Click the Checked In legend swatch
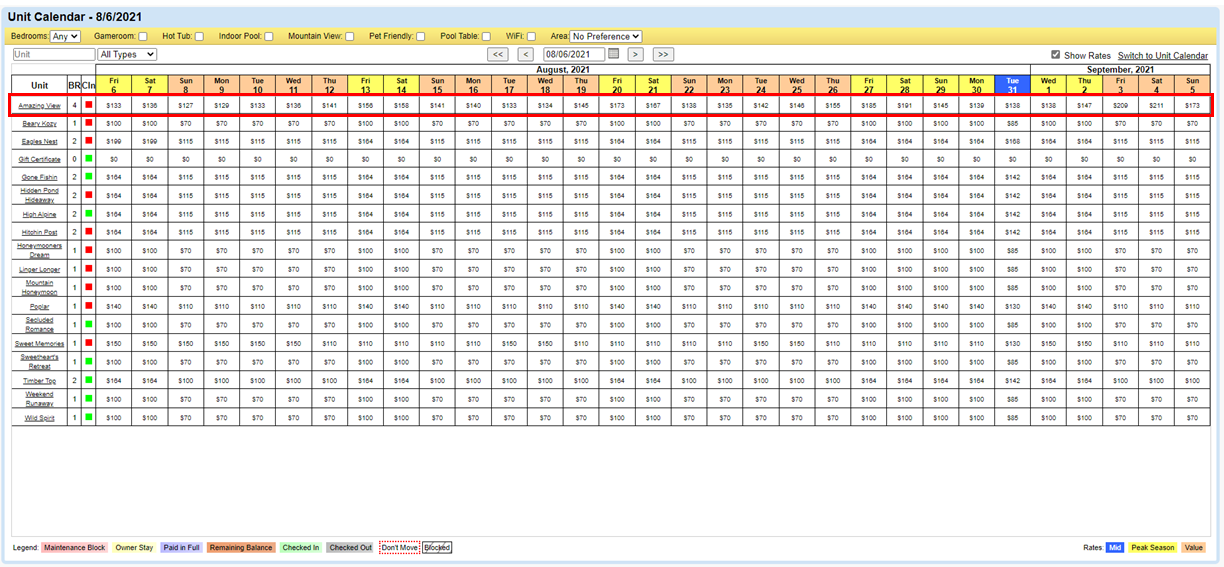Screen dimensions: 1224x567 301,548
